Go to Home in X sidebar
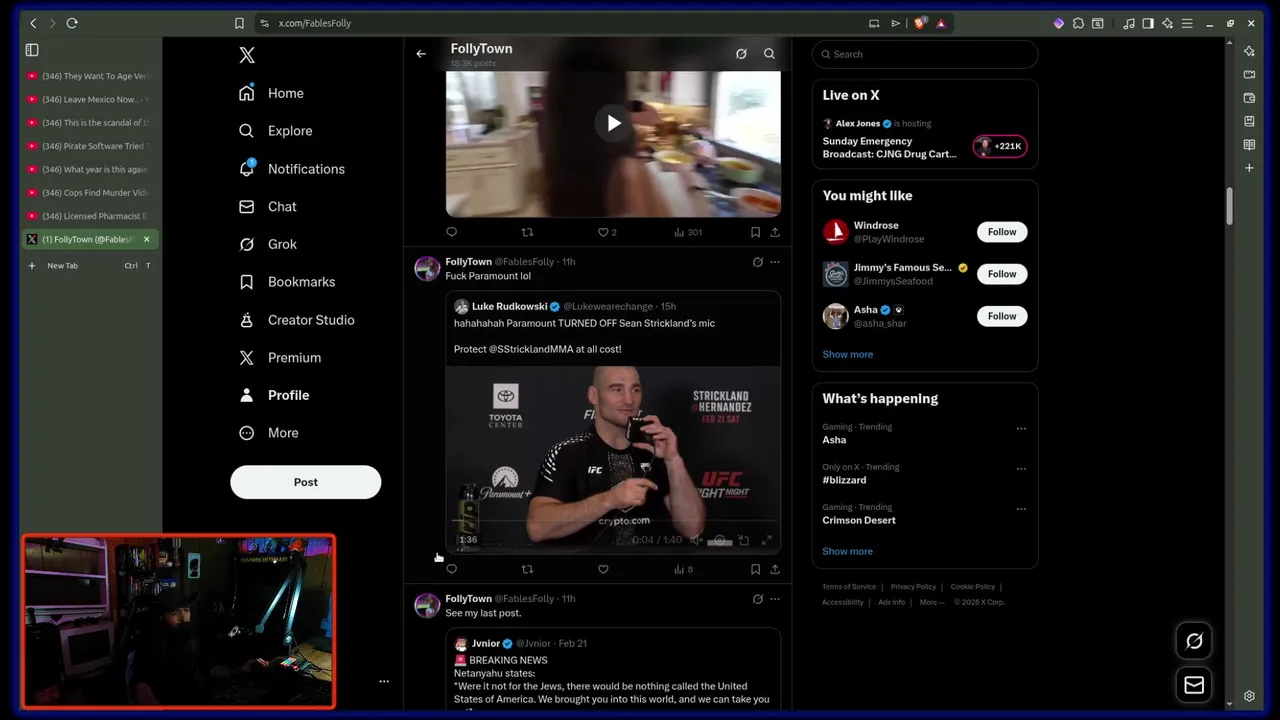Screen dimensions: 1280x720 (x=271, y=93)
